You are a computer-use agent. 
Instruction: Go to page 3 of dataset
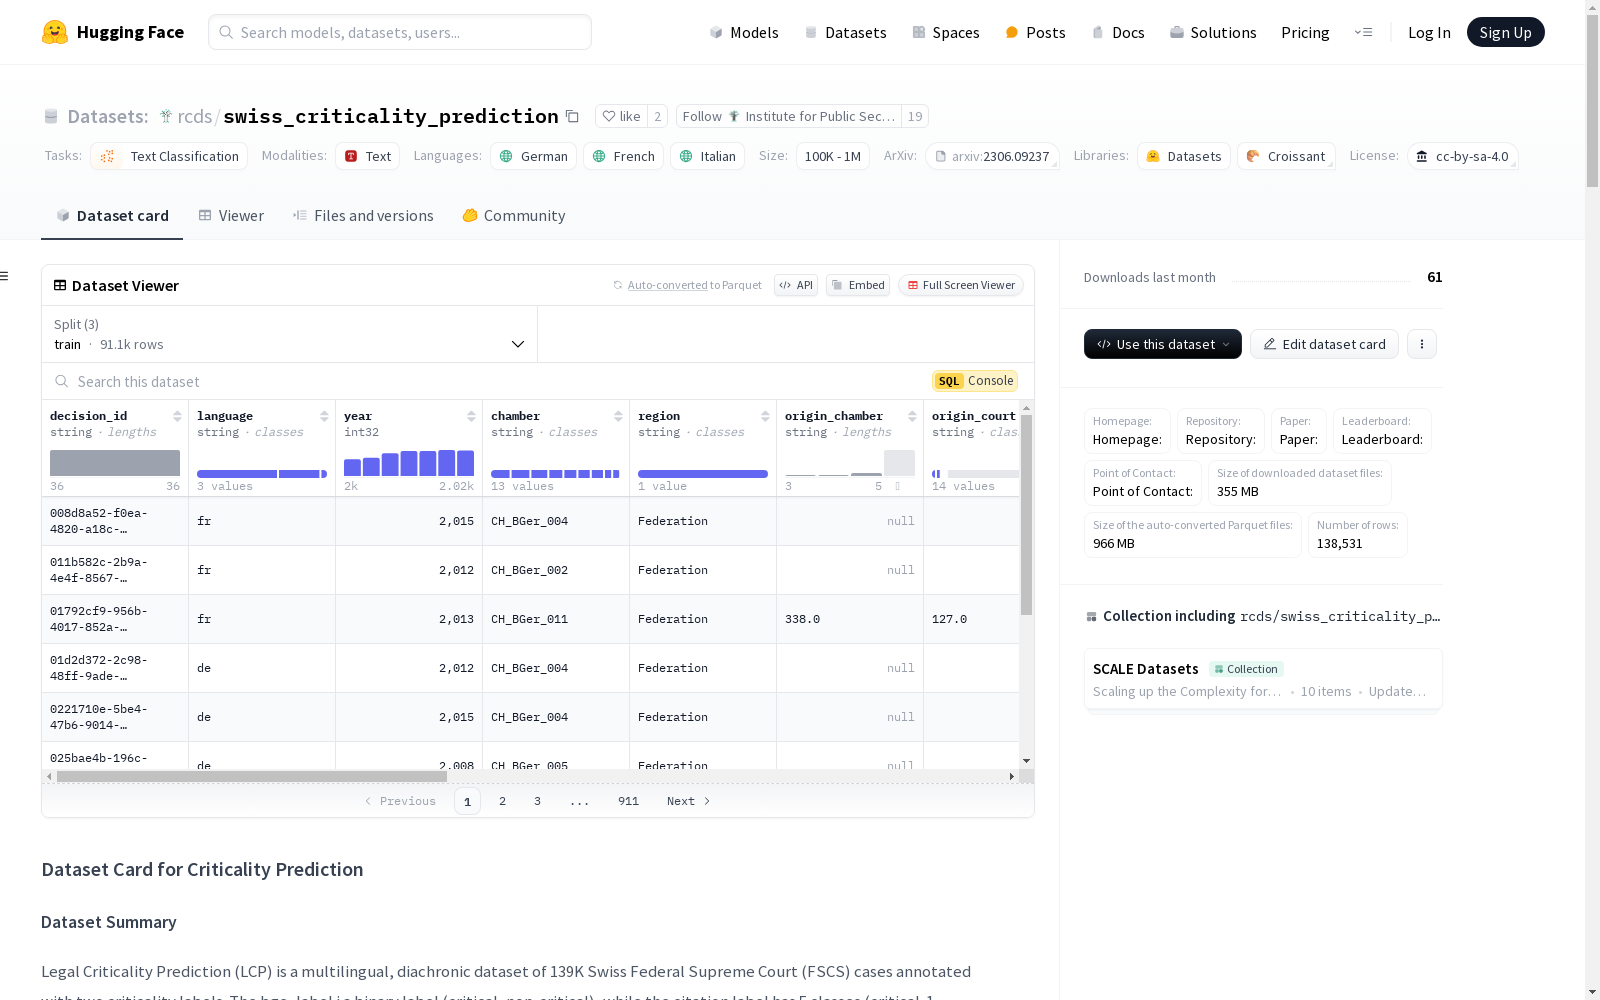coord(537,801)
